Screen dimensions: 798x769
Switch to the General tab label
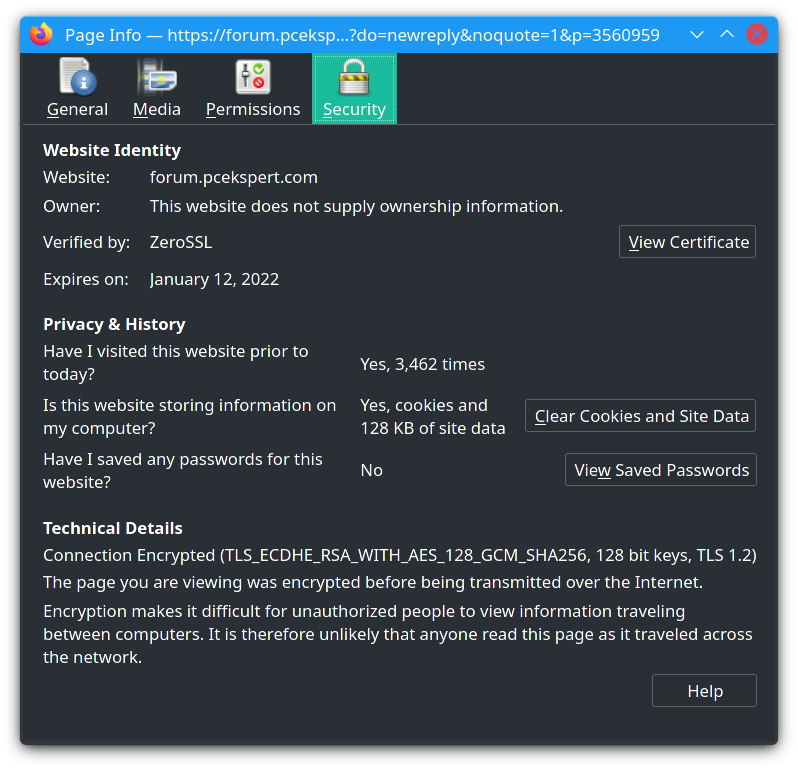click(77, 109)
